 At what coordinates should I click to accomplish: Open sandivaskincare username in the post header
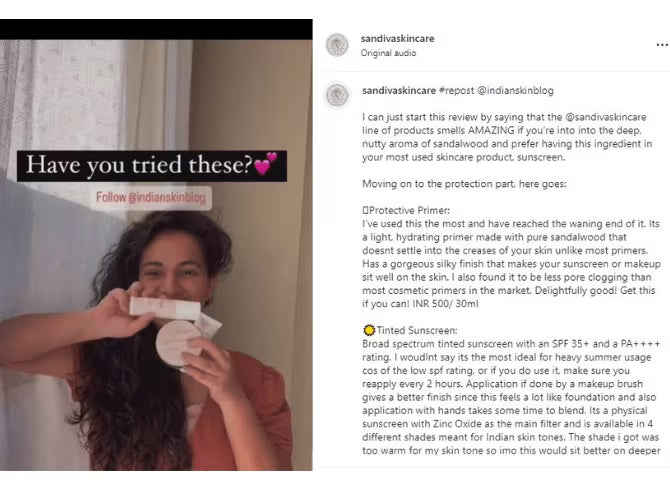397,38
